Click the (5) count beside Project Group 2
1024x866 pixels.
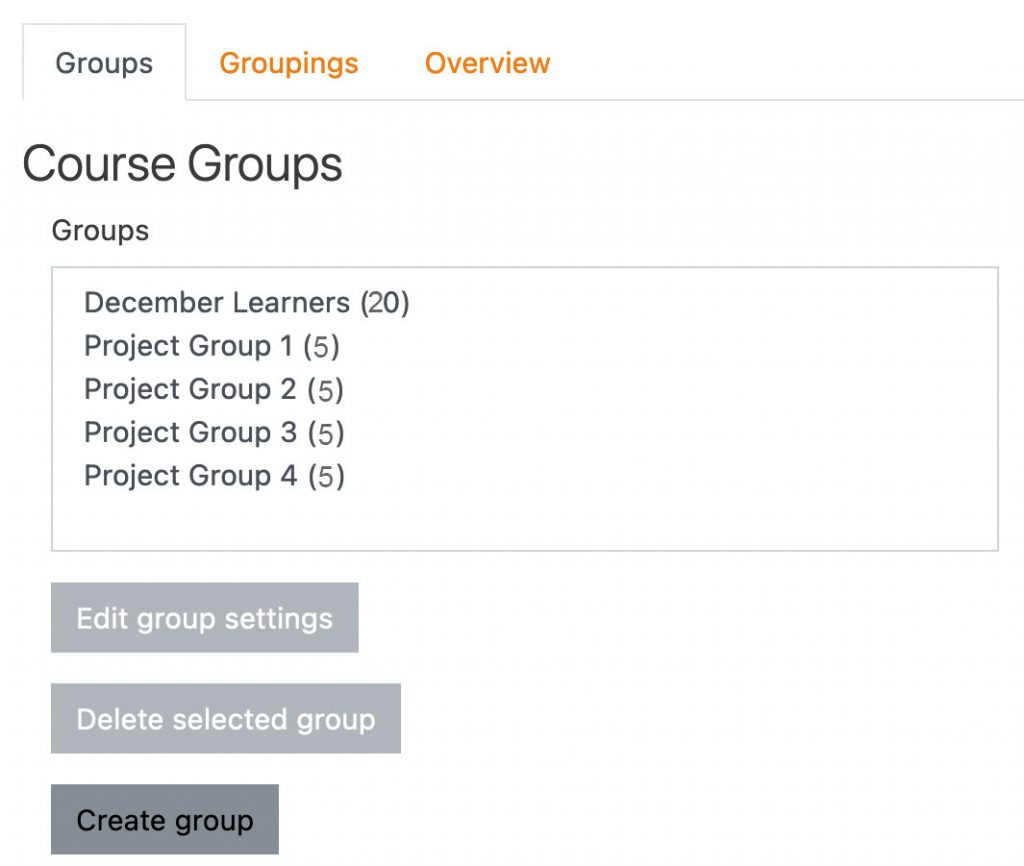coord(325,389)
